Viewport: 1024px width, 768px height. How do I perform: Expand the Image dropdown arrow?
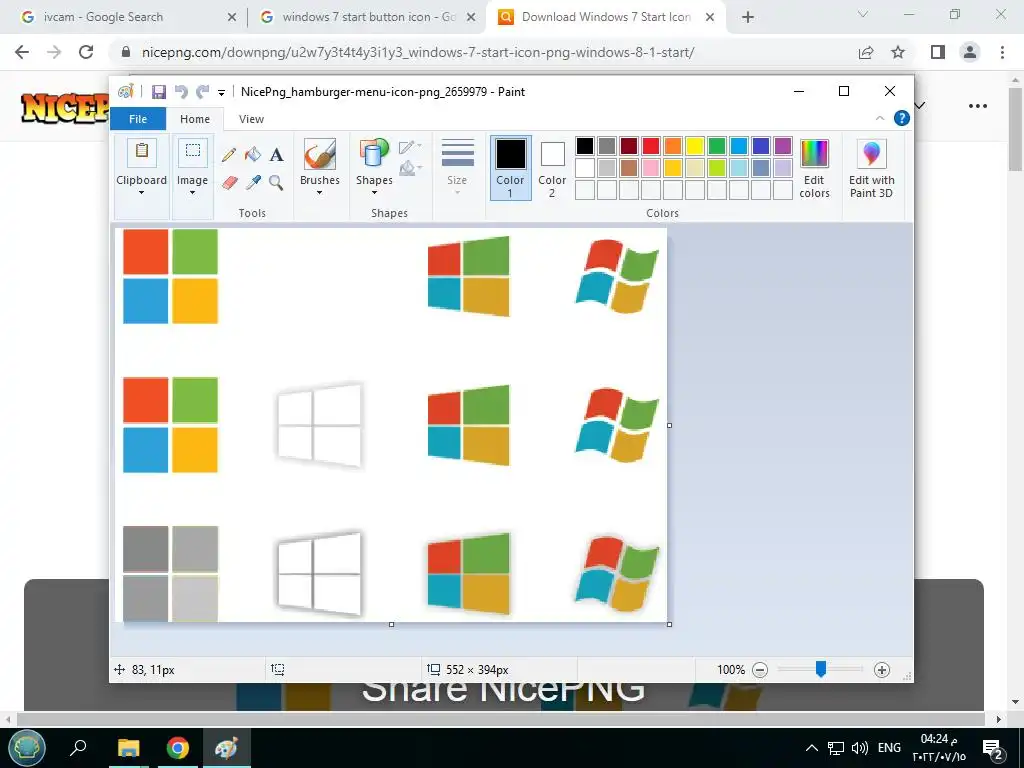click(x=193, y=193)
